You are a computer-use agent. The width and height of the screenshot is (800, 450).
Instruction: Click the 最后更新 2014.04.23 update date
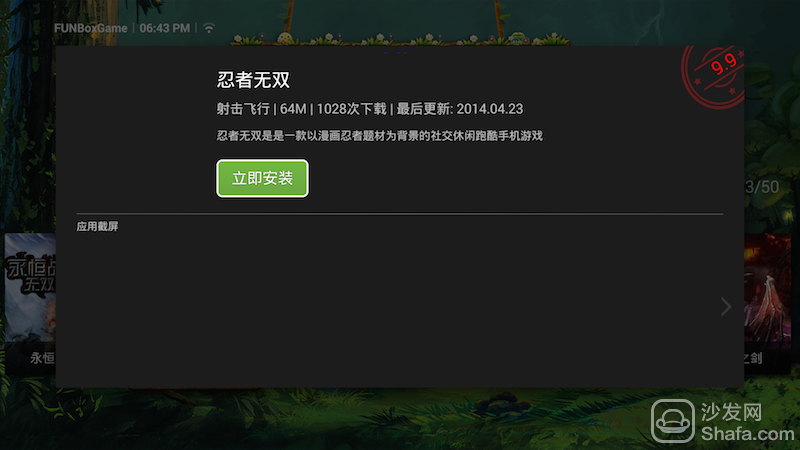click(x=460, y=109)
